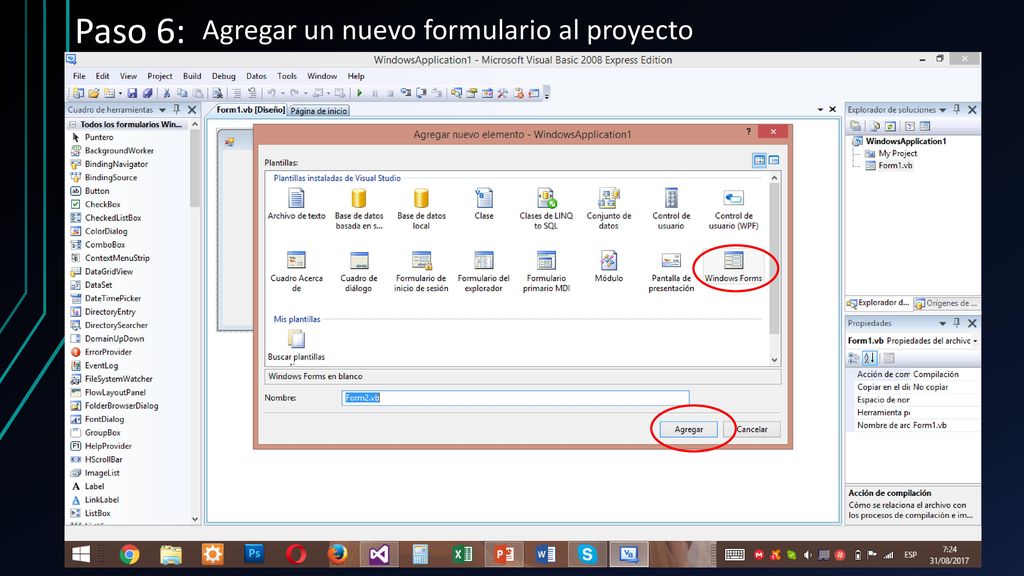This screenshot has width=1024, height=576.
Task: Open the Debug menu
Action: (223, 76)
